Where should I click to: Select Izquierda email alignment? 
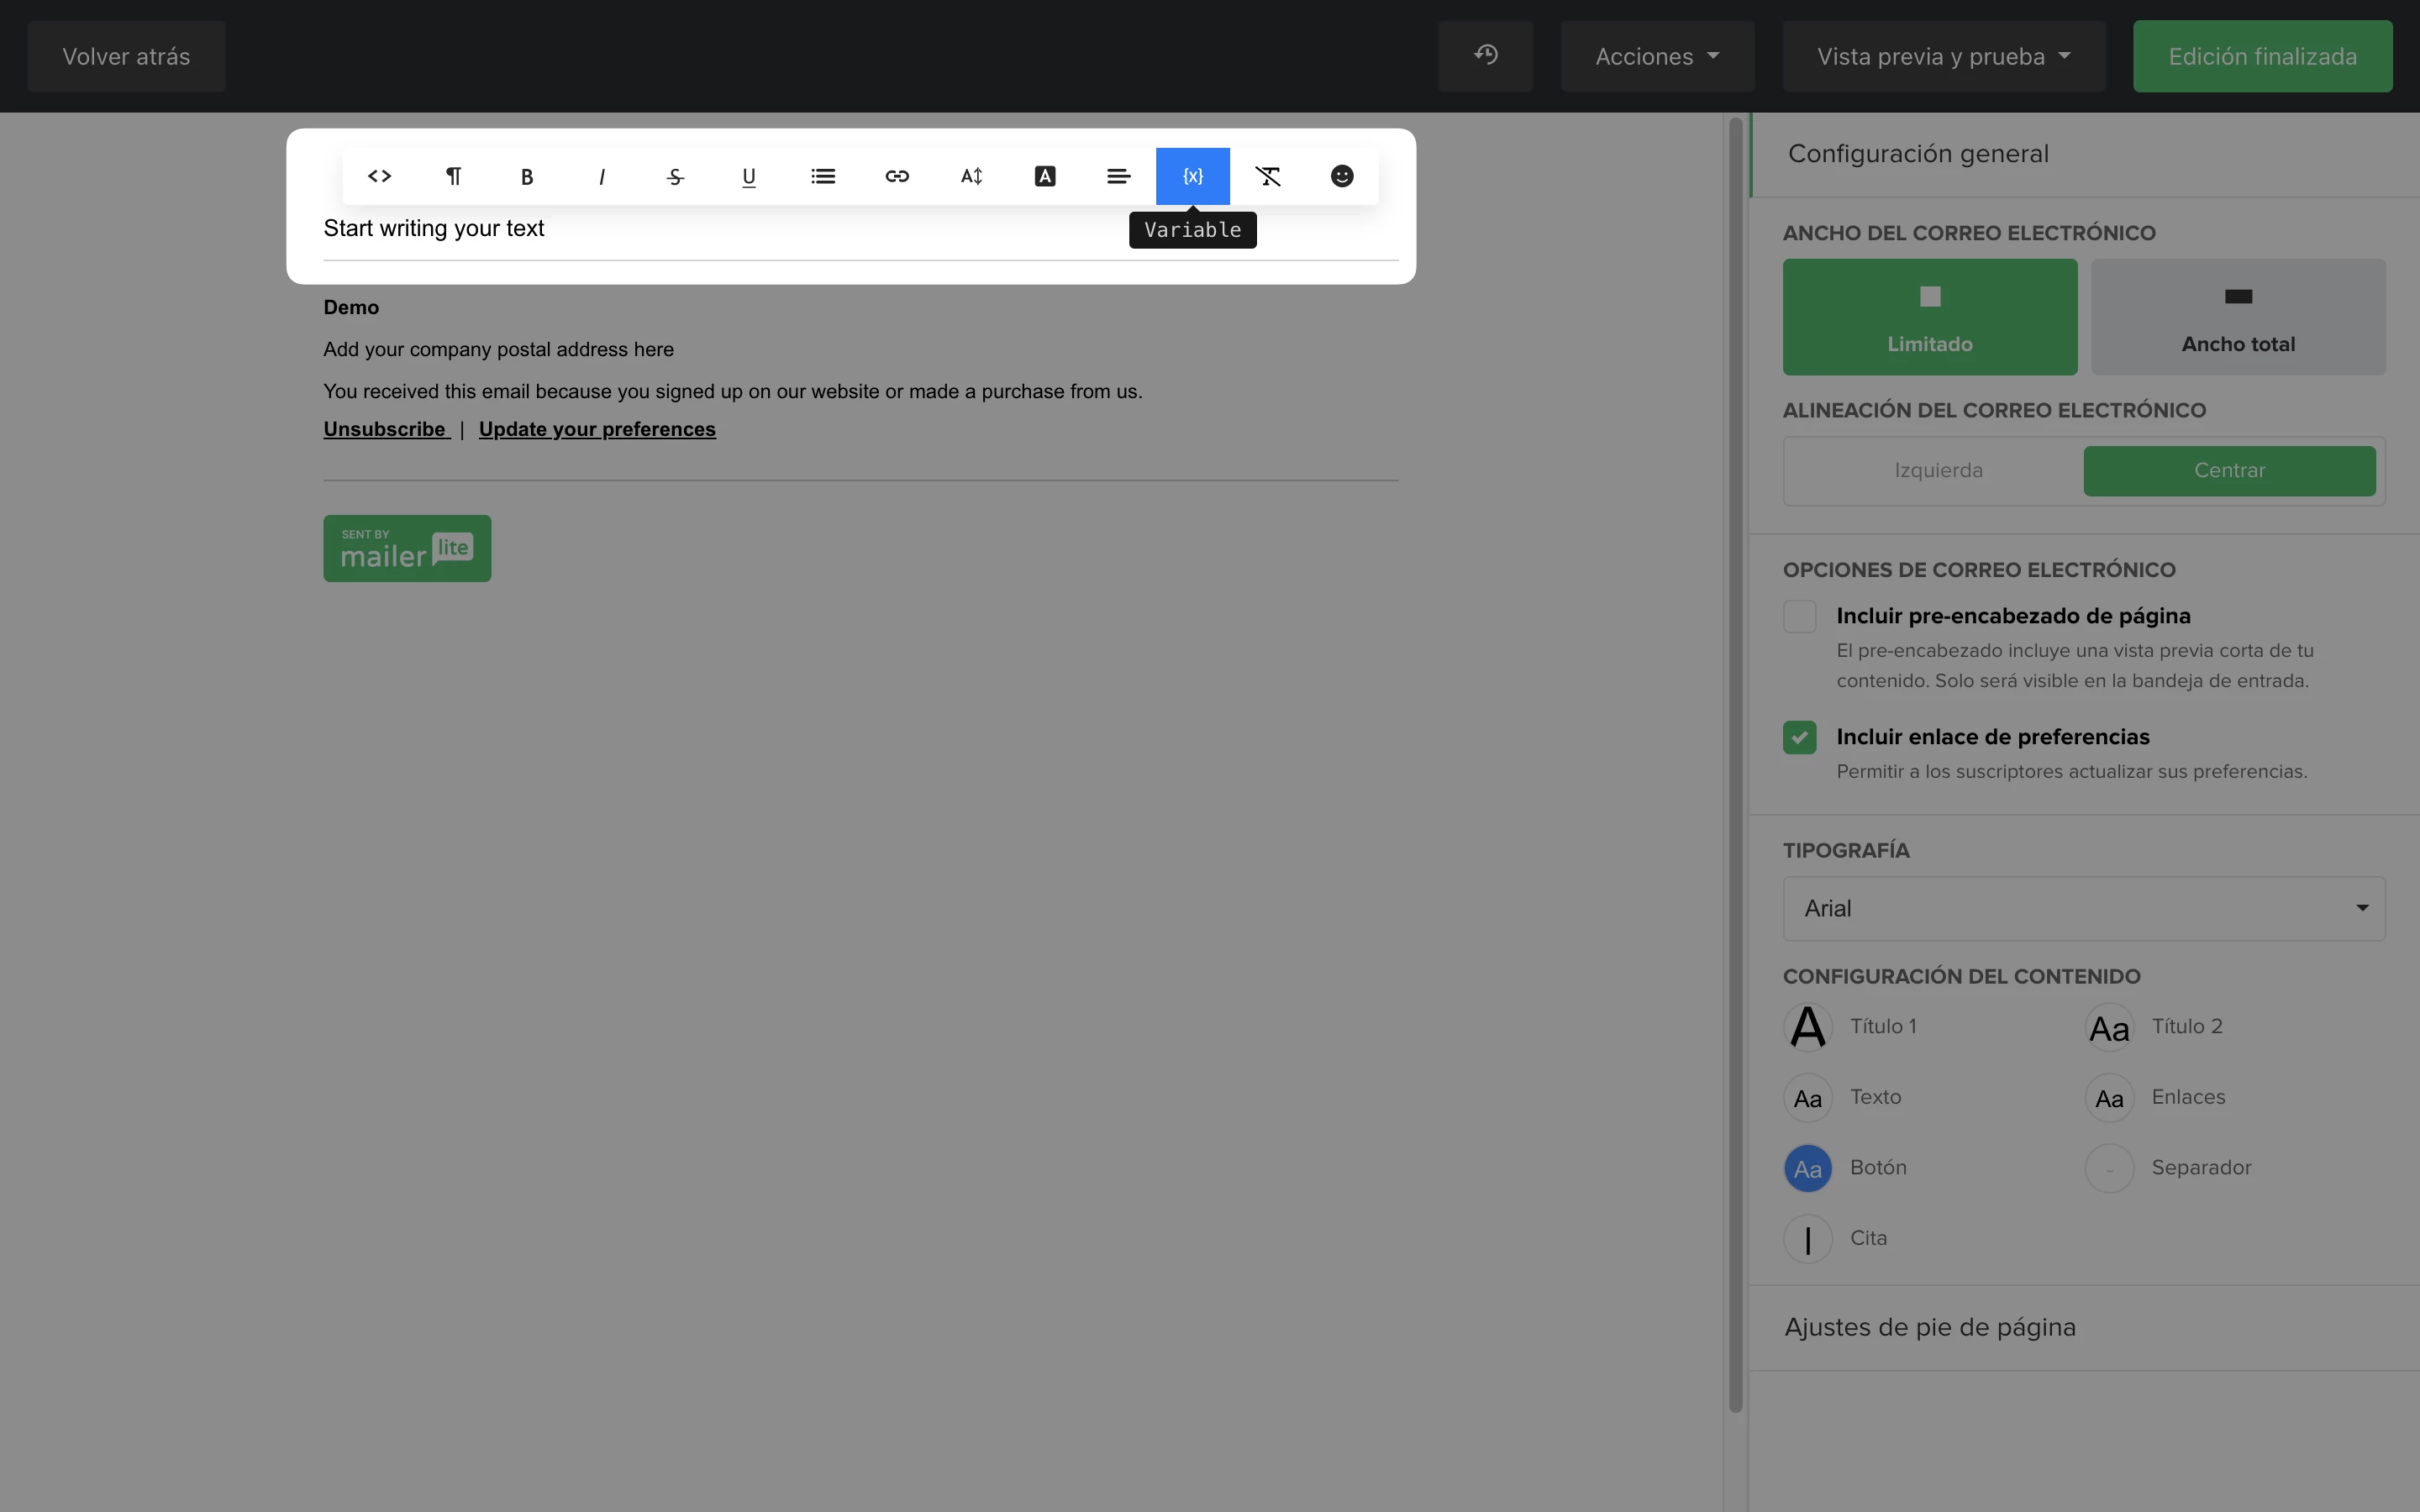[1937, 470]
